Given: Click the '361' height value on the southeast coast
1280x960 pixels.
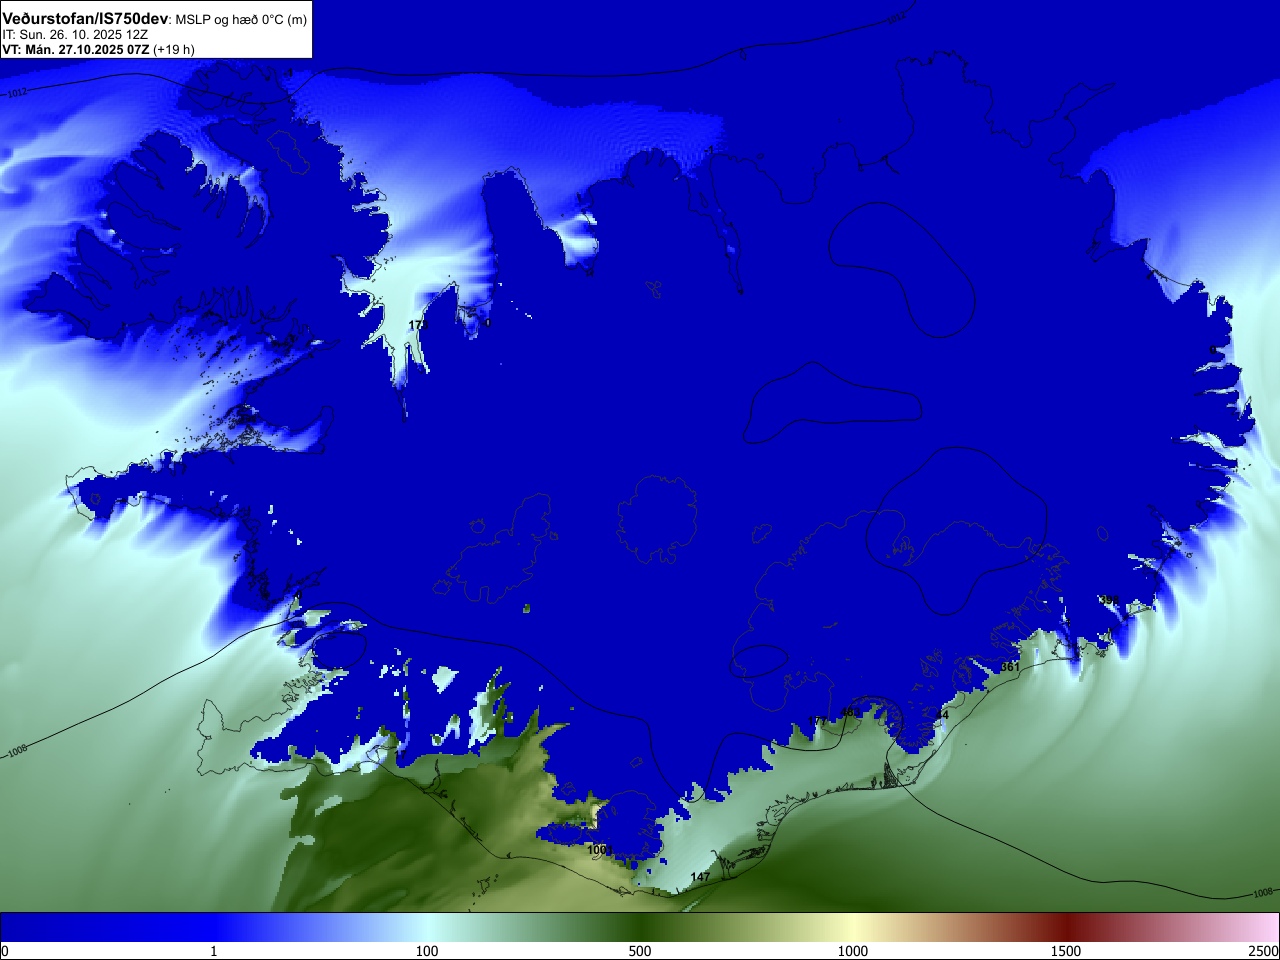Looking at the screenshot, I should pyautogui.click(x=1010, y=667).
